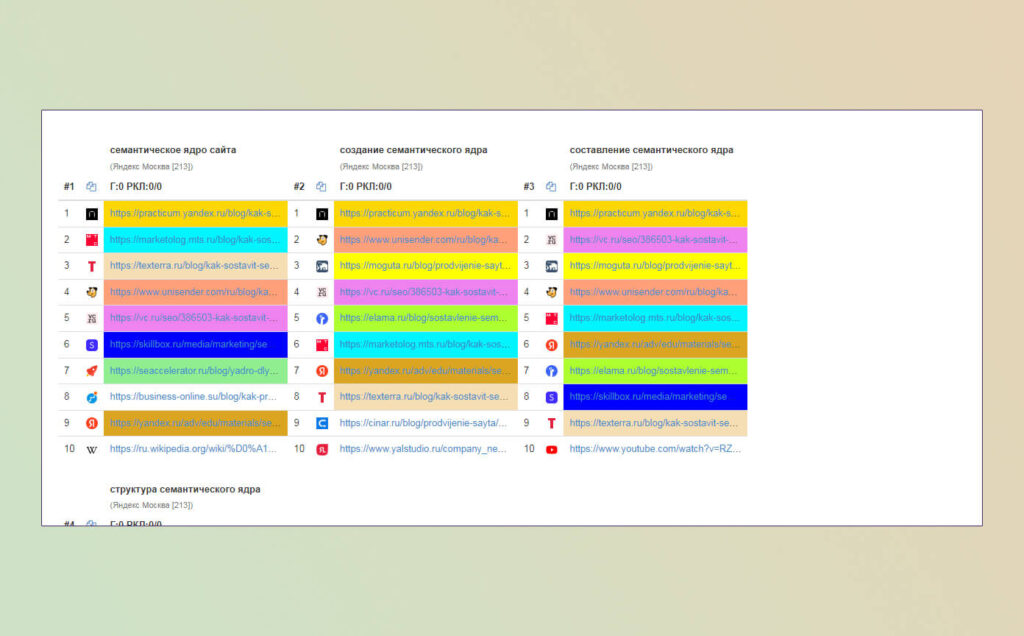Image resolution: width=1024 pixels, height=636 pixels.
Task: Open the ru.wikipedia.org link in first column
Action: pos(193,449)
